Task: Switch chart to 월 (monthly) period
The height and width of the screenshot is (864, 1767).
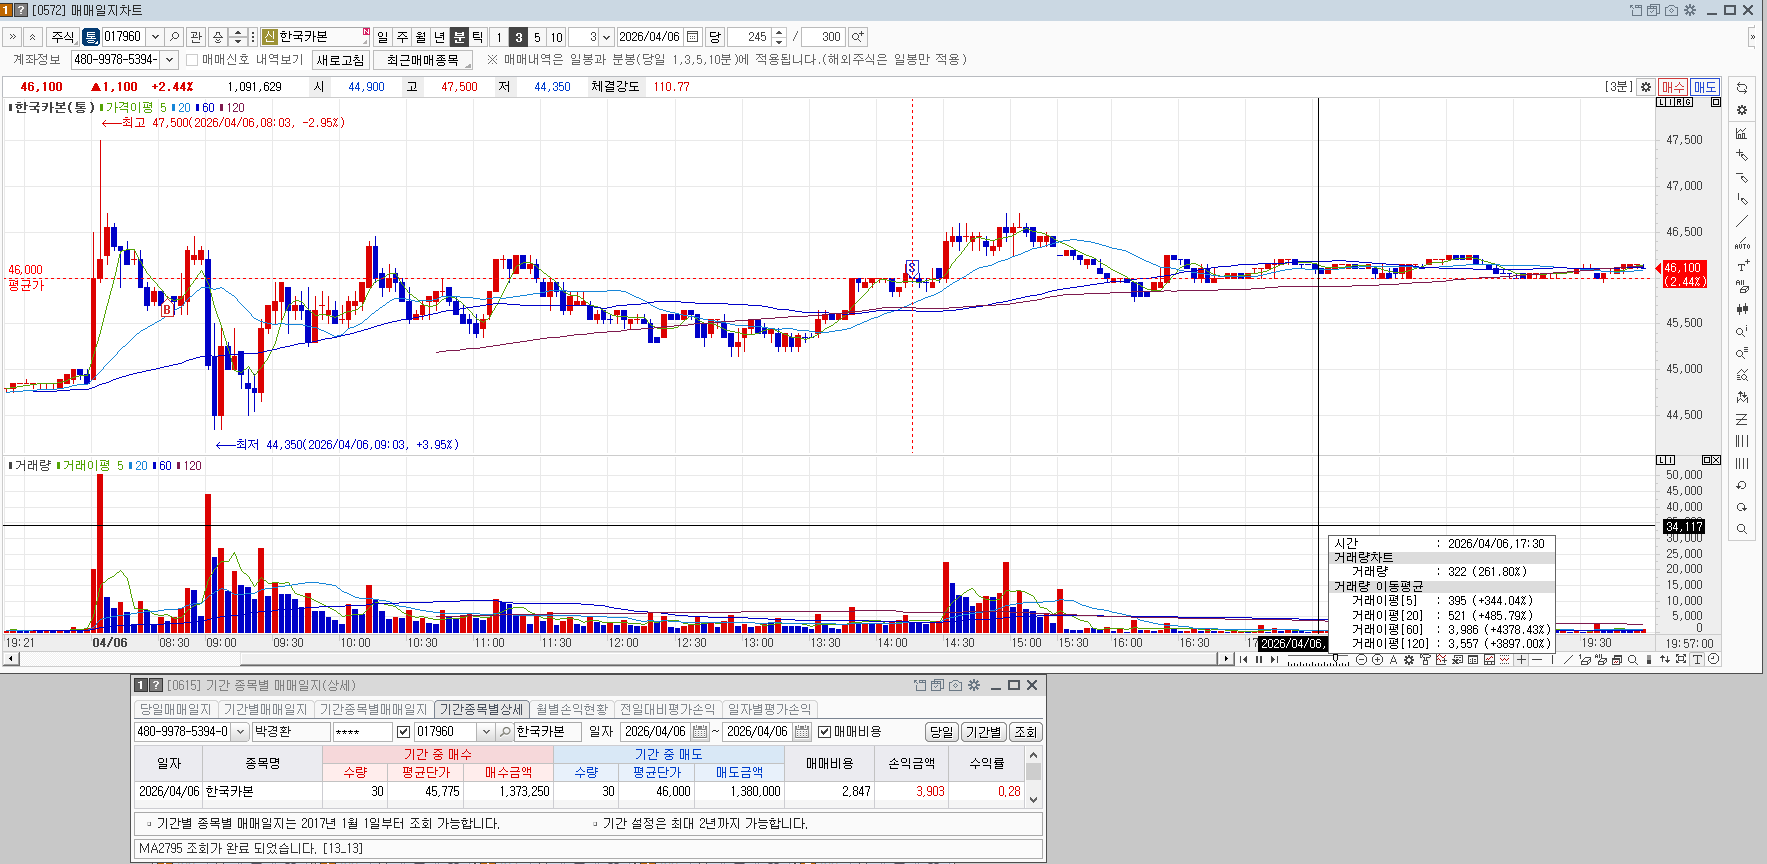Action: (x=421, y=37)
